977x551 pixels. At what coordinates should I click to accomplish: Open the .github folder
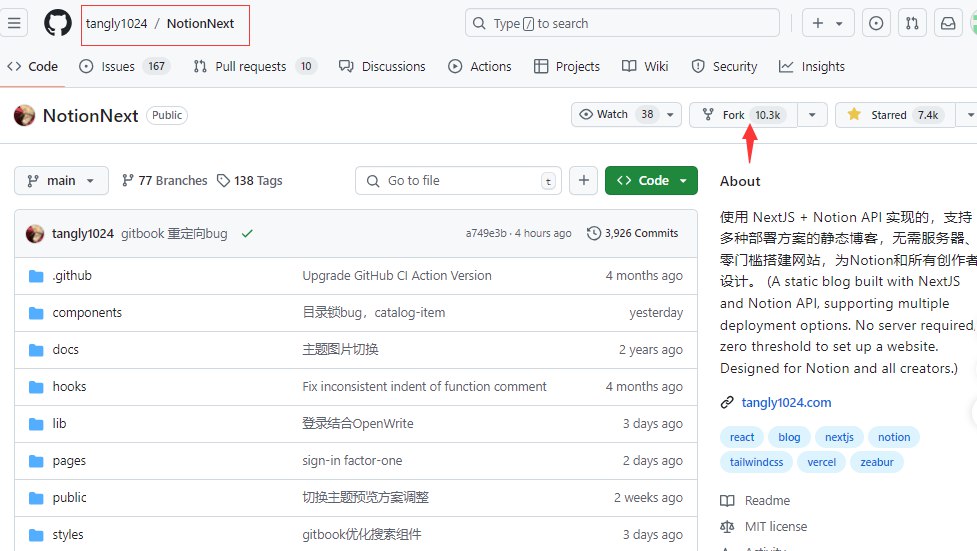[72, 276]
